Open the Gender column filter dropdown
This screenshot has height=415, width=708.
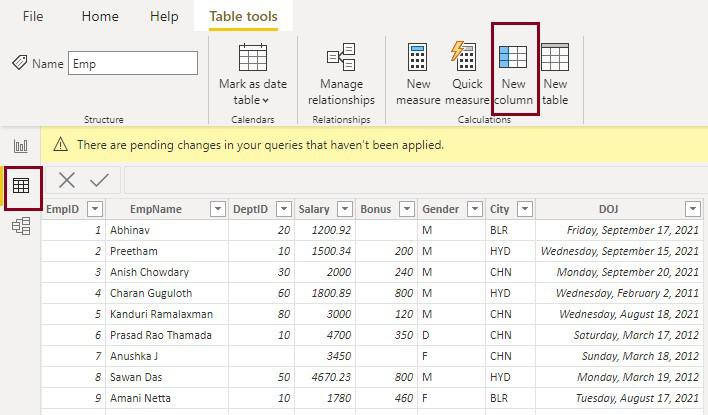click(475, 209)
